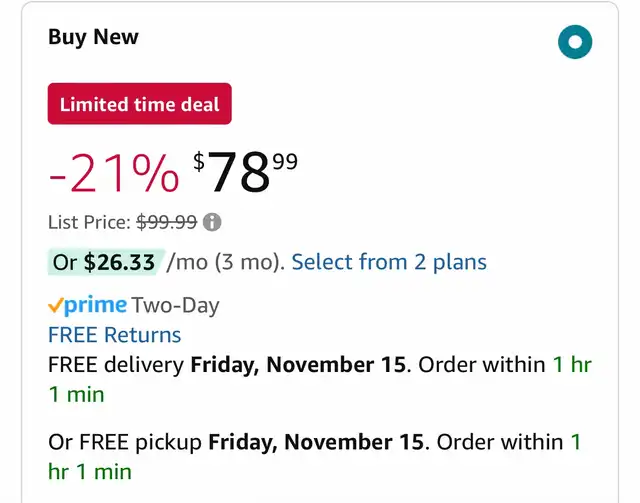
Task: Click the Limited time deal badge
Action: [140, 104]
